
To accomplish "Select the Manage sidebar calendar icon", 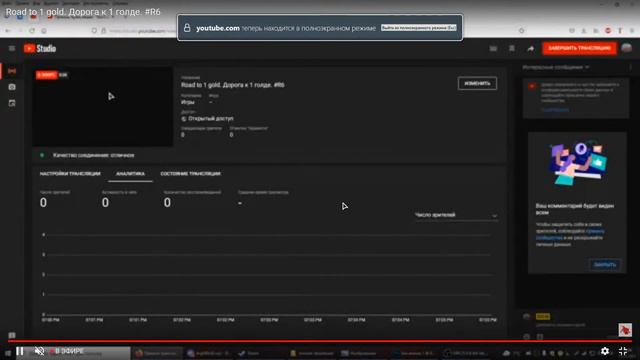I will point(12,103).
